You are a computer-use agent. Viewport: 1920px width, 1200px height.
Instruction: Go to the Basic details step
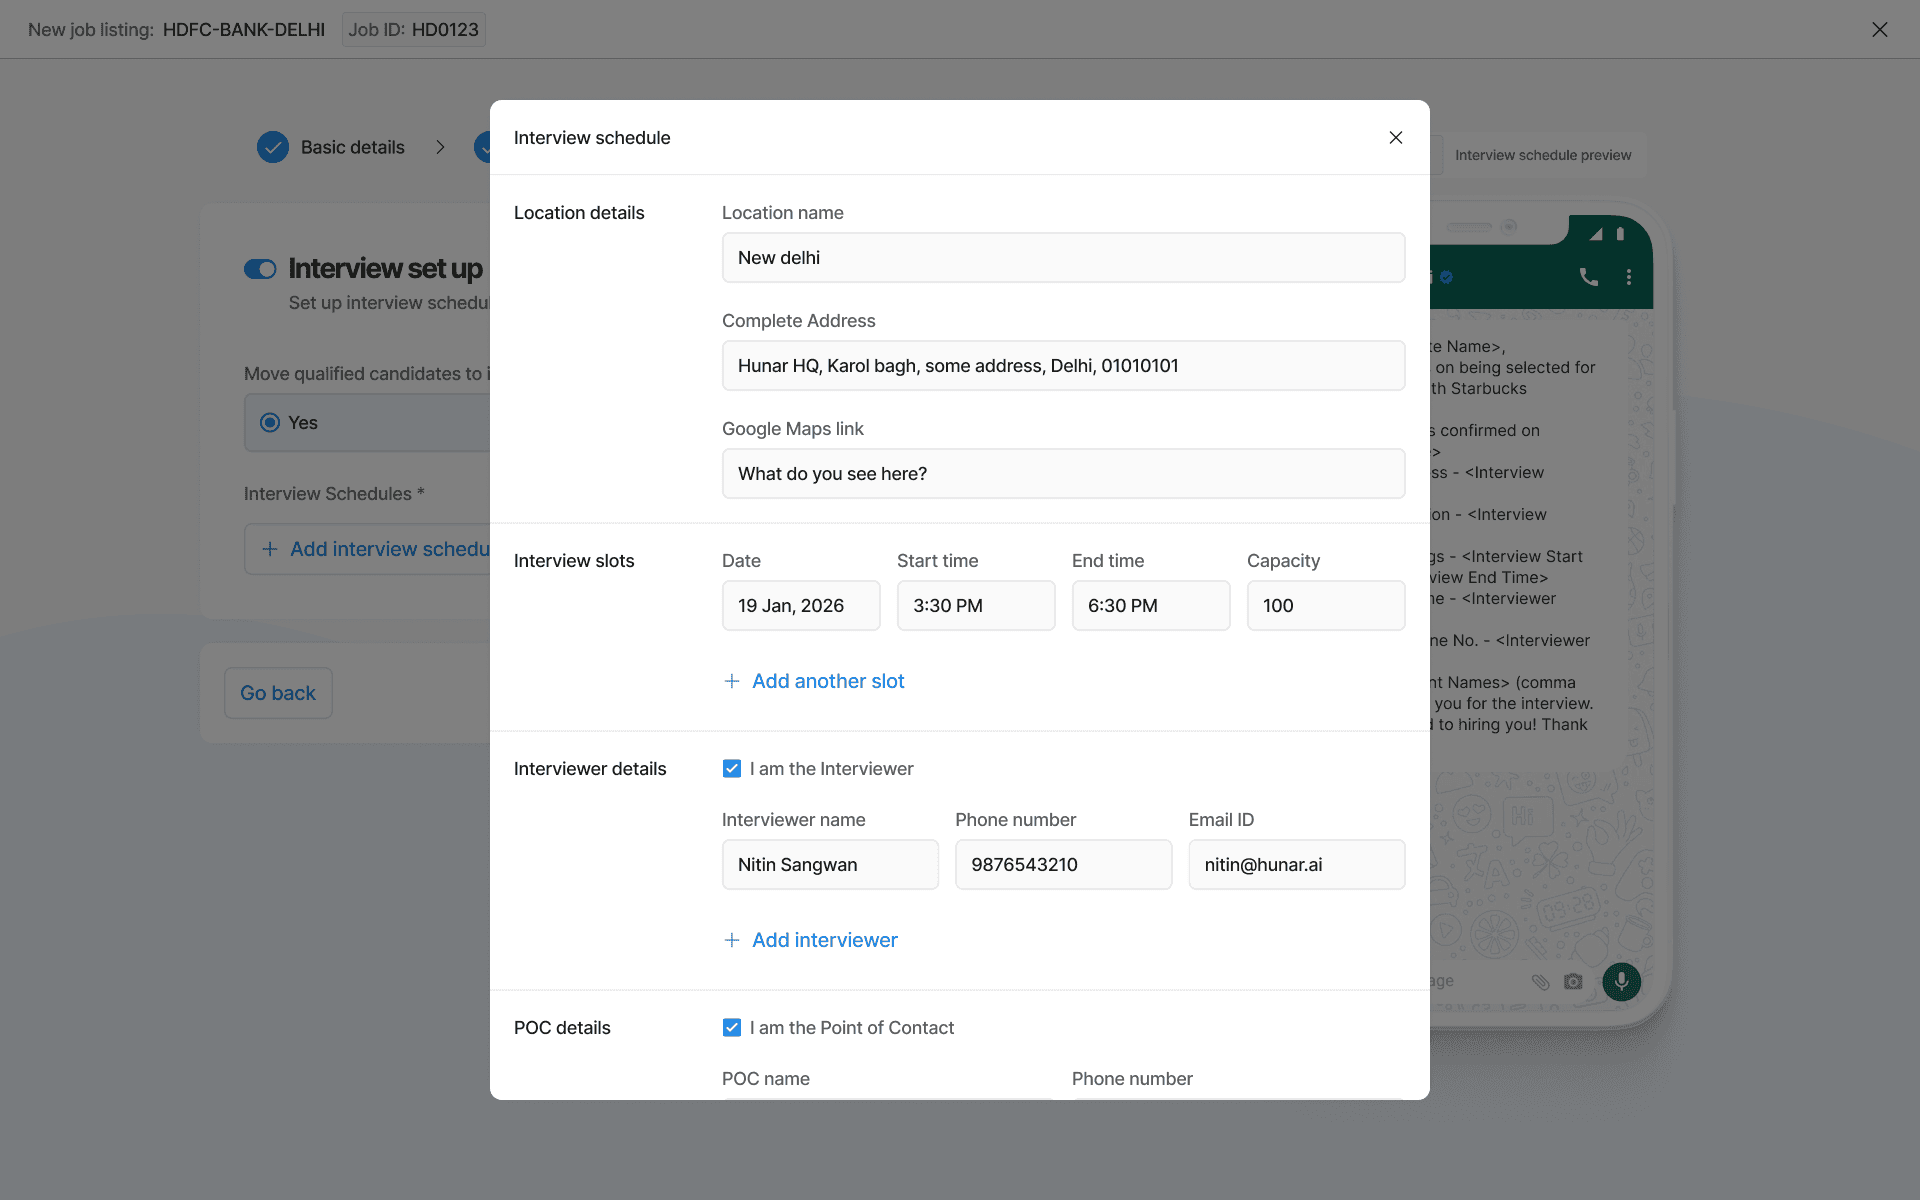click(352, 147)
